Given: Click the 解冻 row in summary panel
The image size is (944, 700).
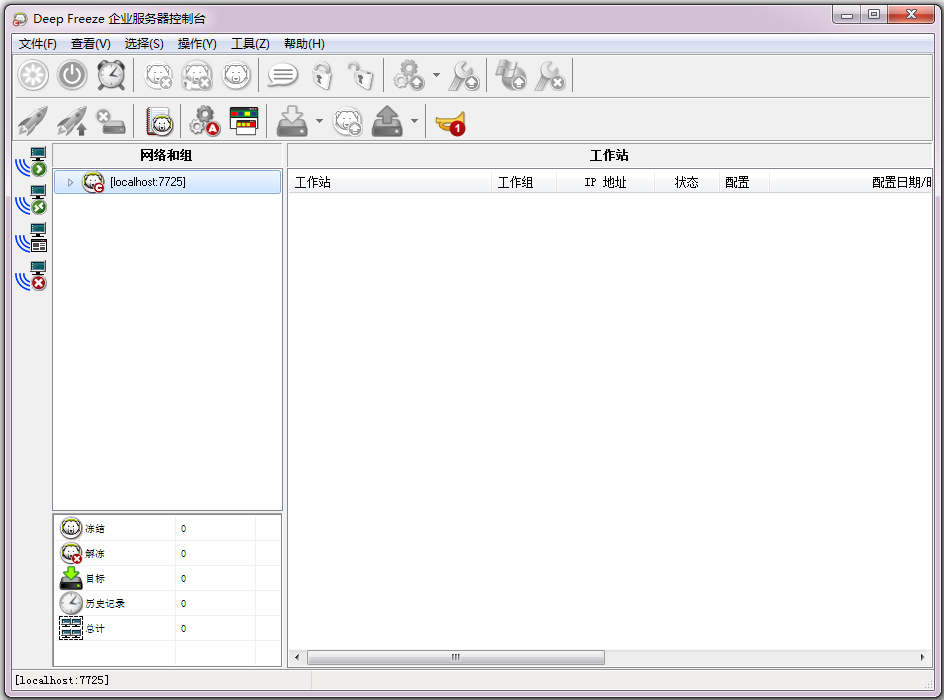Looking at the screenshot, I should [167, 553].
